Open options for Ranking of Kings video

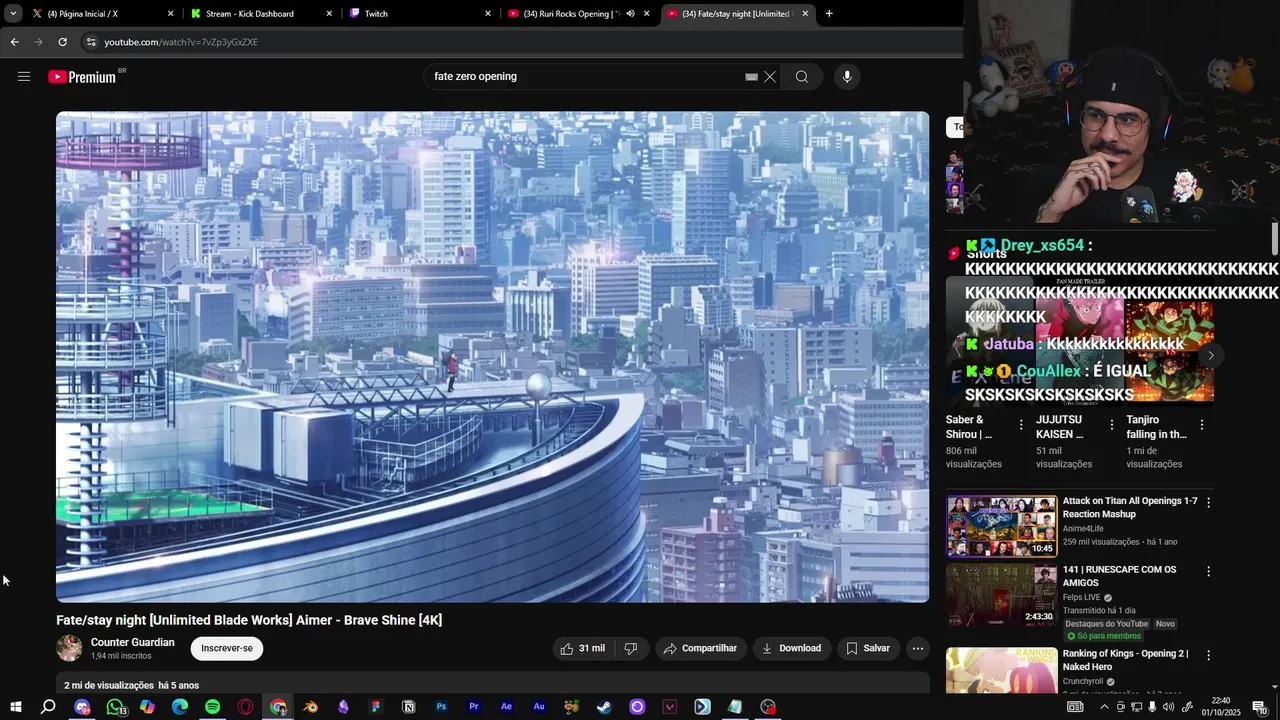[1208, 656]
